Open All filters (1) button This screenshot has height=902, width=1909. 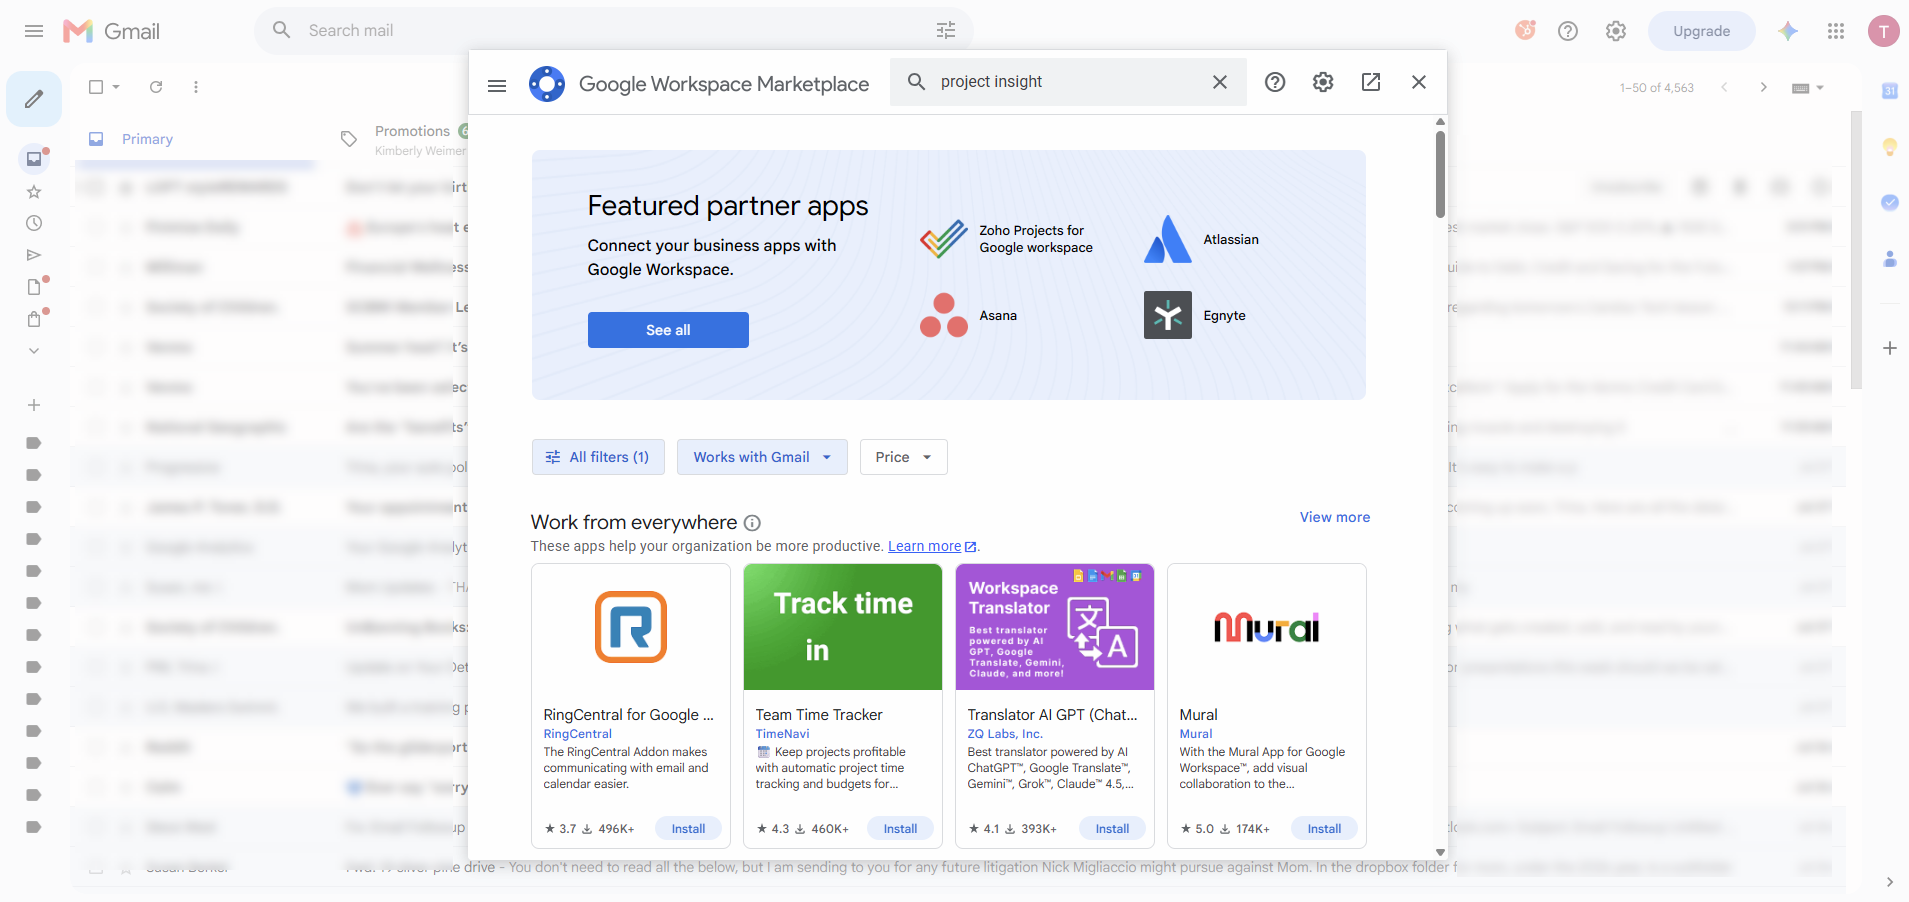coord(597,457)
